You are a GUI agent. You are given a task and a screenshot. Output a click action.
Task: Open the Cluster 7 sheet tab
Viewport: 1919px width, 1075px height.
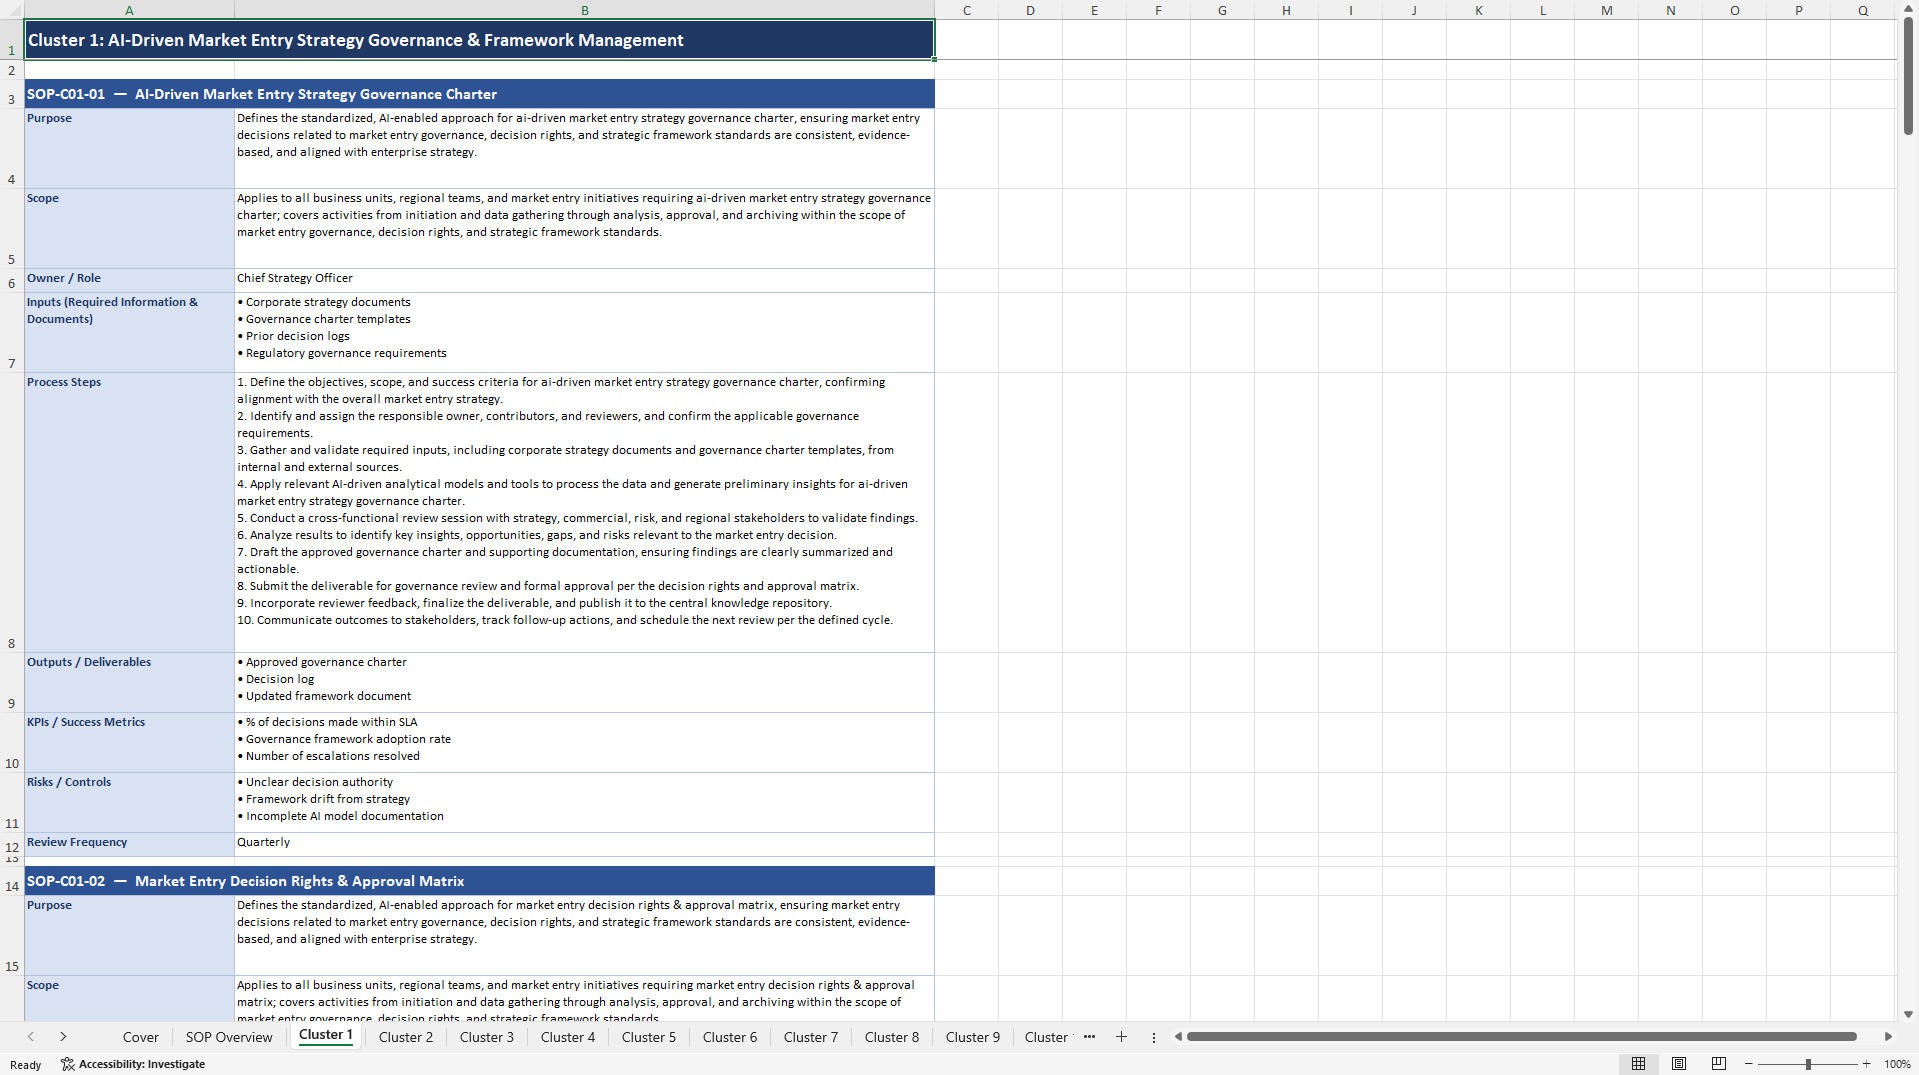[811, 1037]
